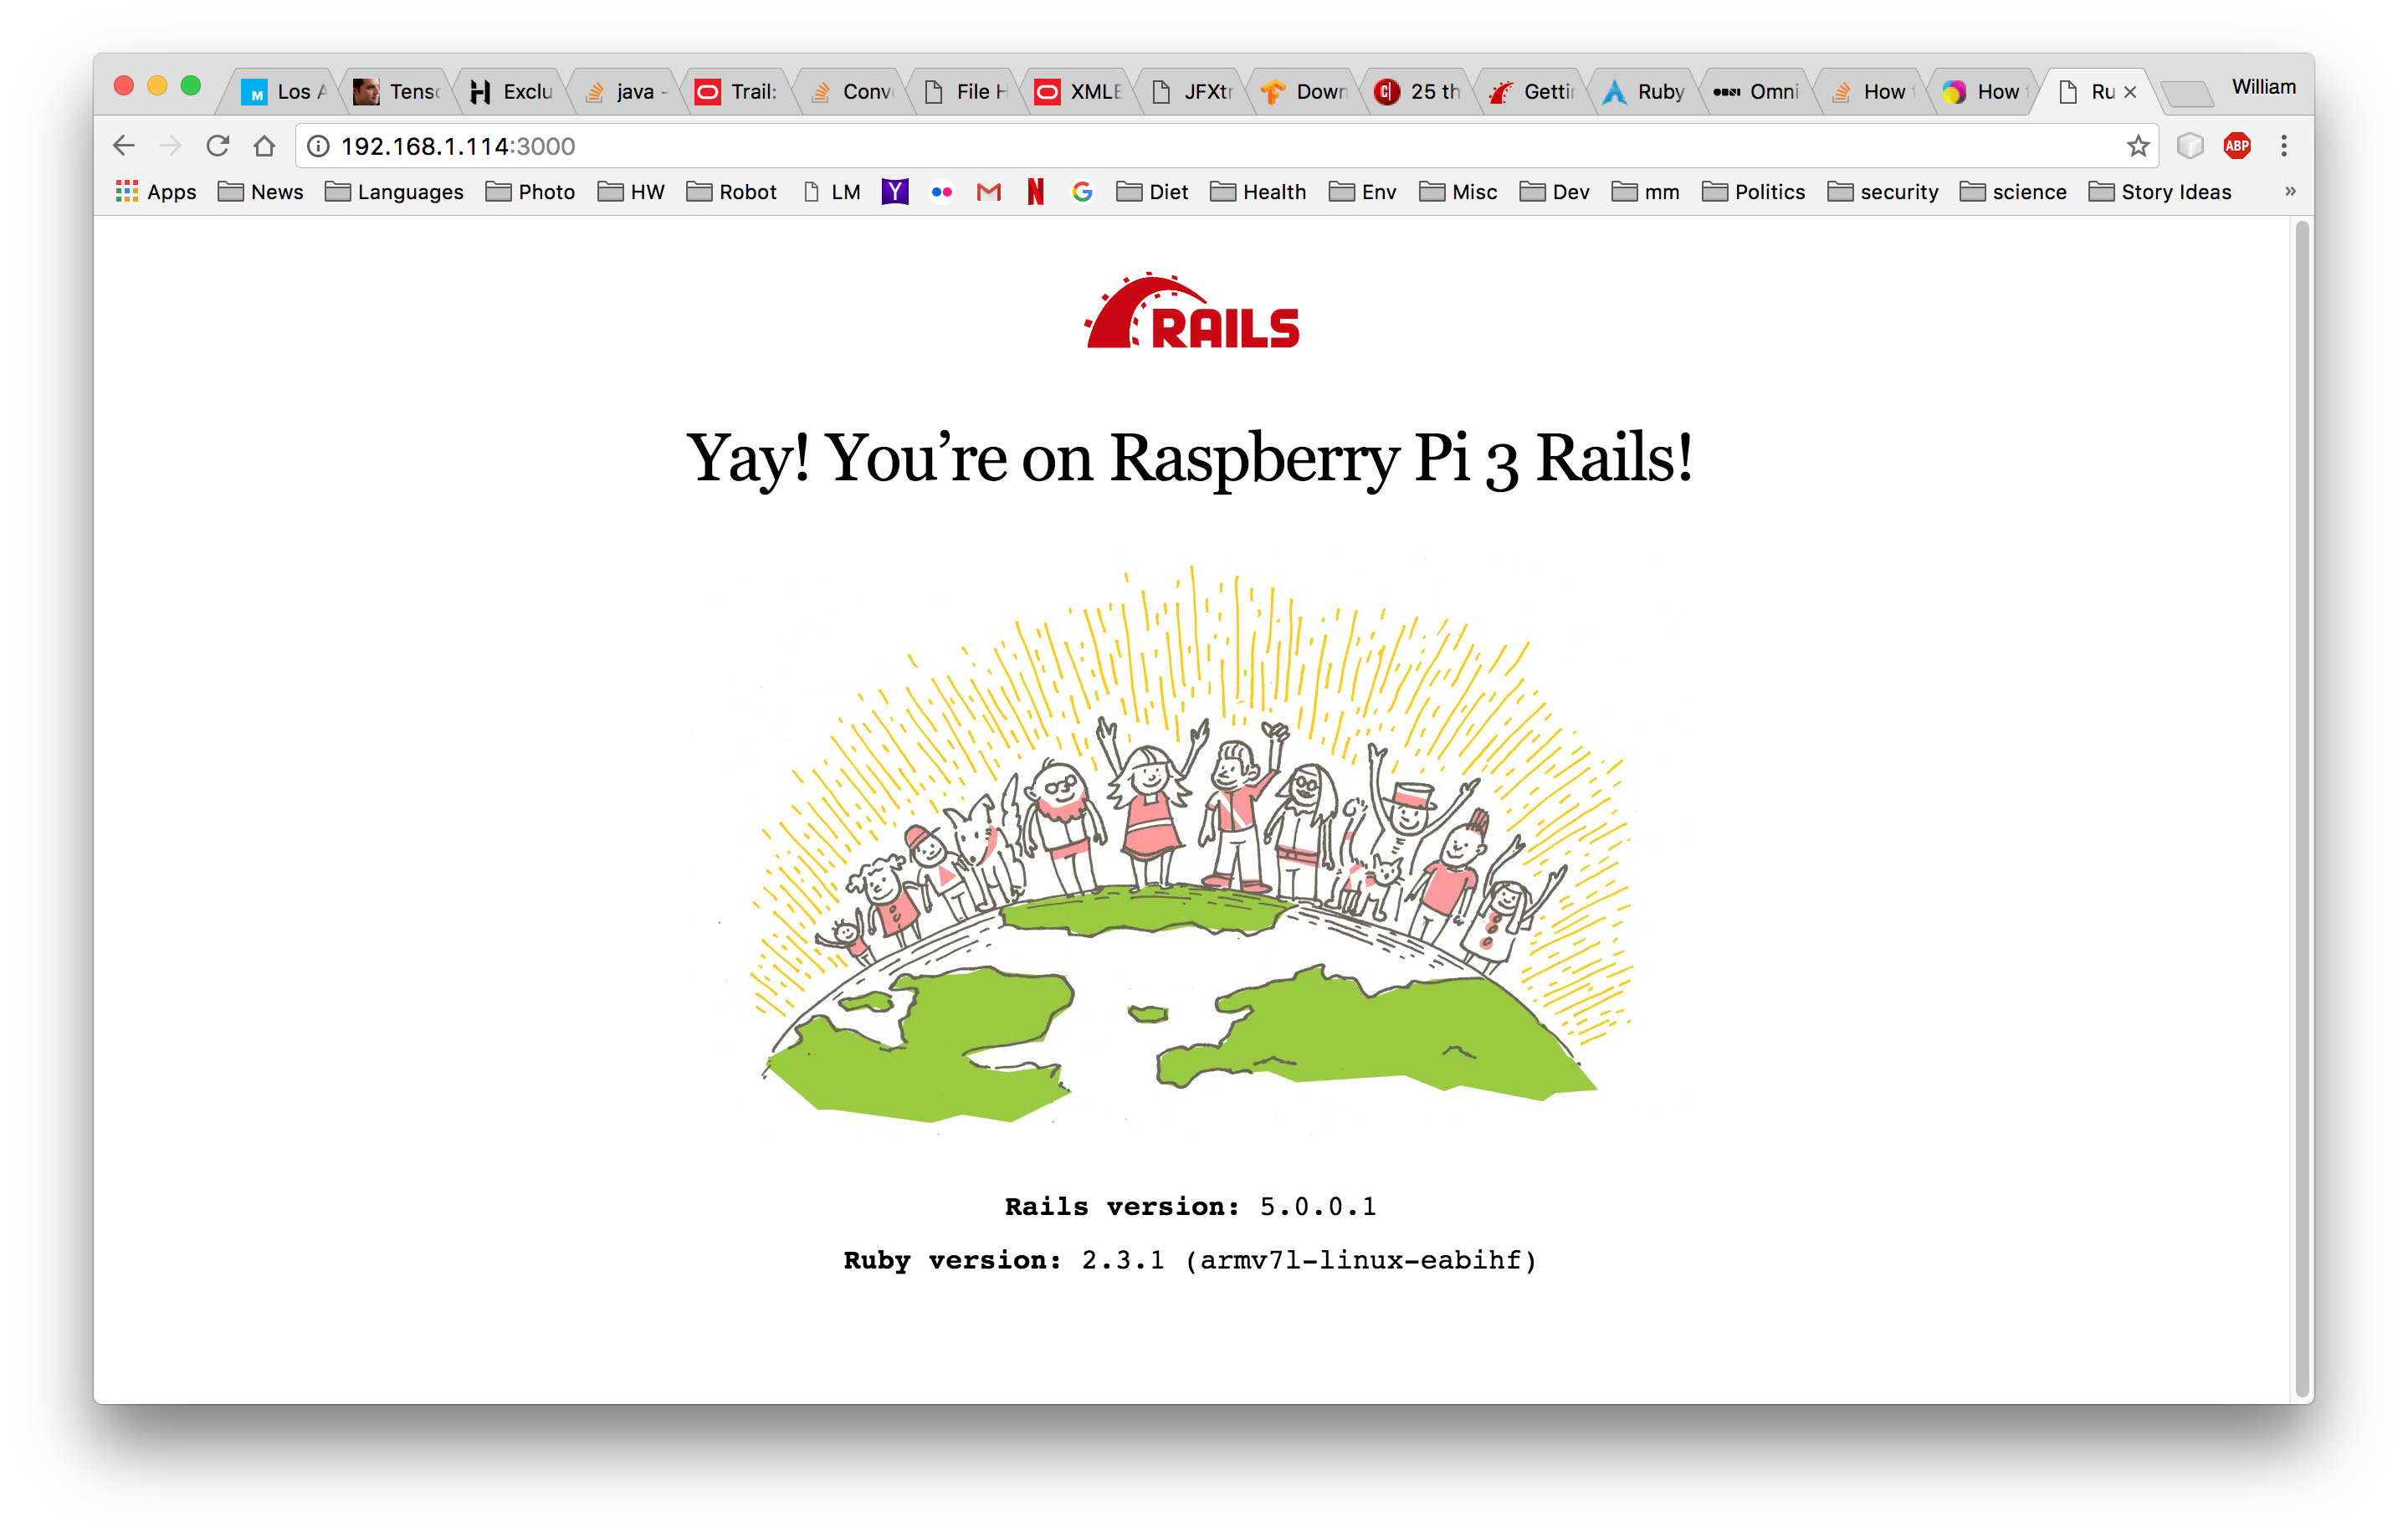This screenshot has height=1538, width=2408.
Task: Click the forward navigation arrow
Action: (x=171, y=146)
